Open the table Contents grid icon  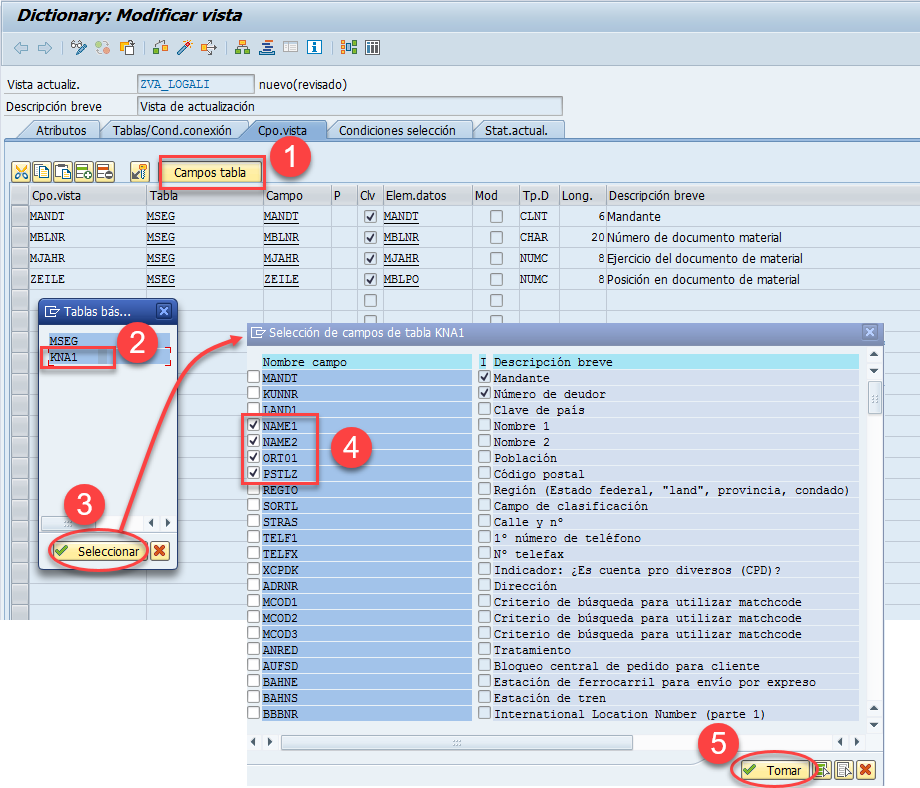click(x=373, y=48)
